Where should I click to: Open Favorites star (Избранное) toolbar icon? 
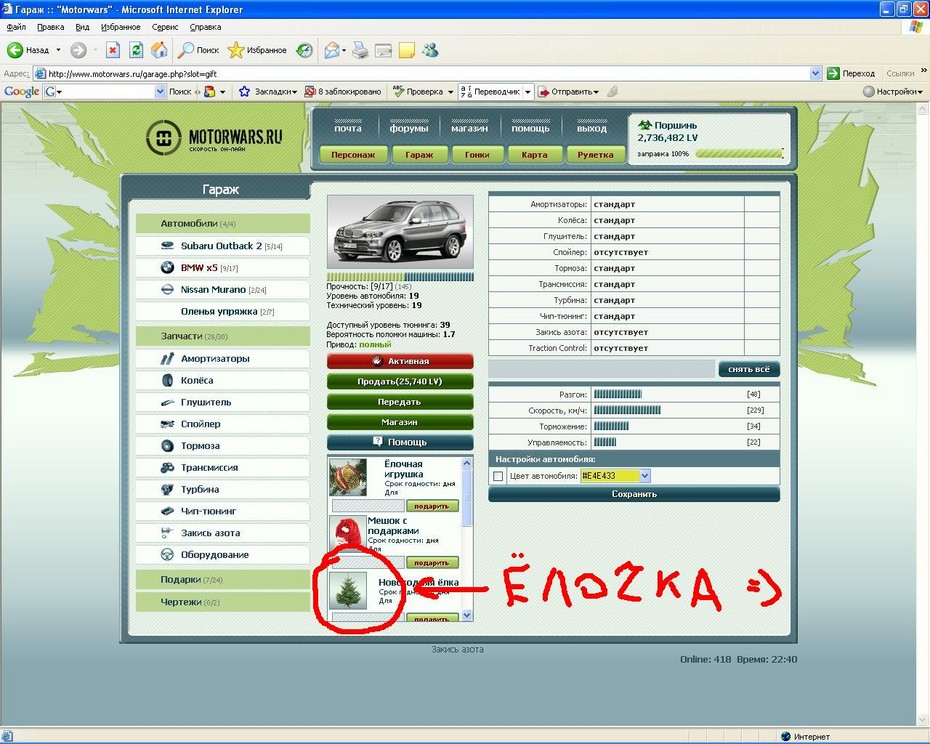tap(235, 50)
